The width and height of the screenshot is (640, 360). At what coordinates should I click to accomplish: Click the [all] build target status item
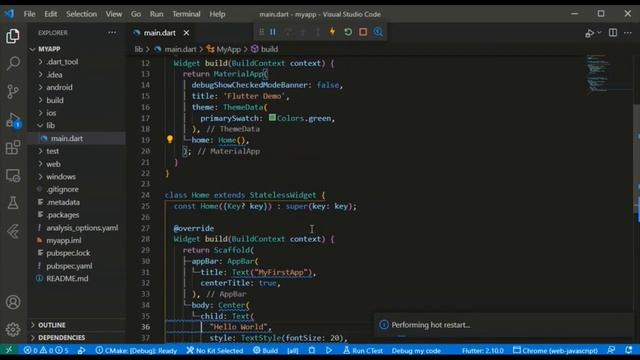(x=293, y=350)
